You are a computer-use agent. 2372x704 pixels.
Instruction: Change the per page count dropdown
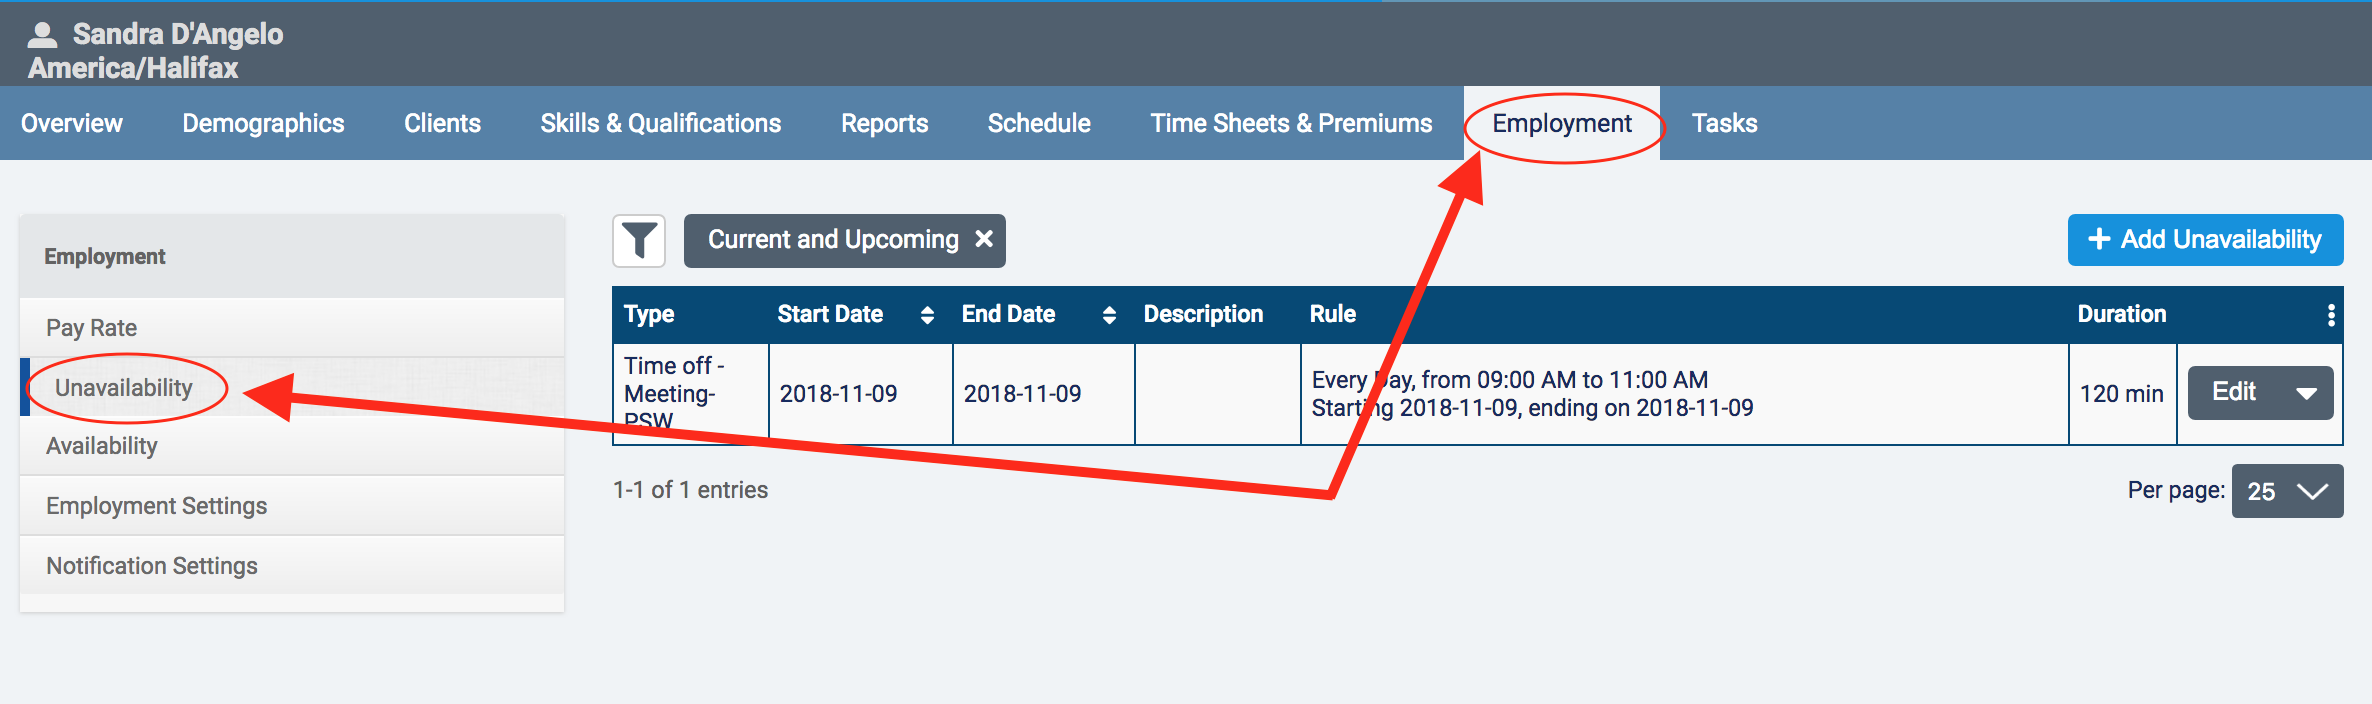pyautogui.click(x=2287, y=491)
